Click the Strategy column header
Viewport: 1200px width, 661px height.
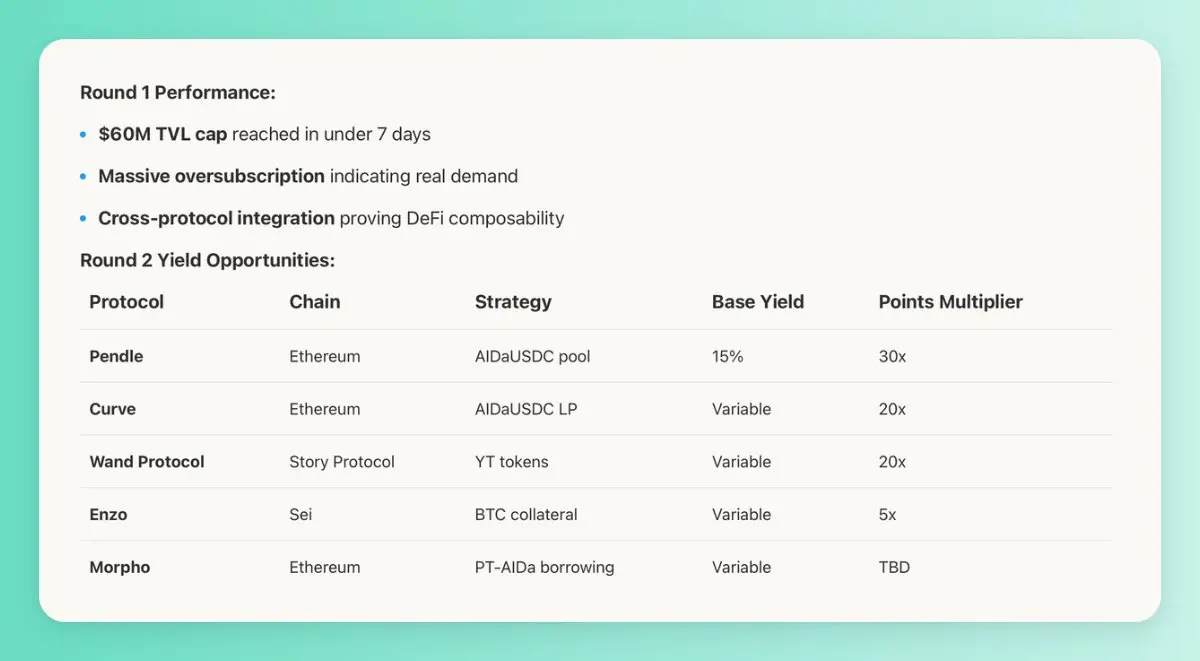point(513,302)
